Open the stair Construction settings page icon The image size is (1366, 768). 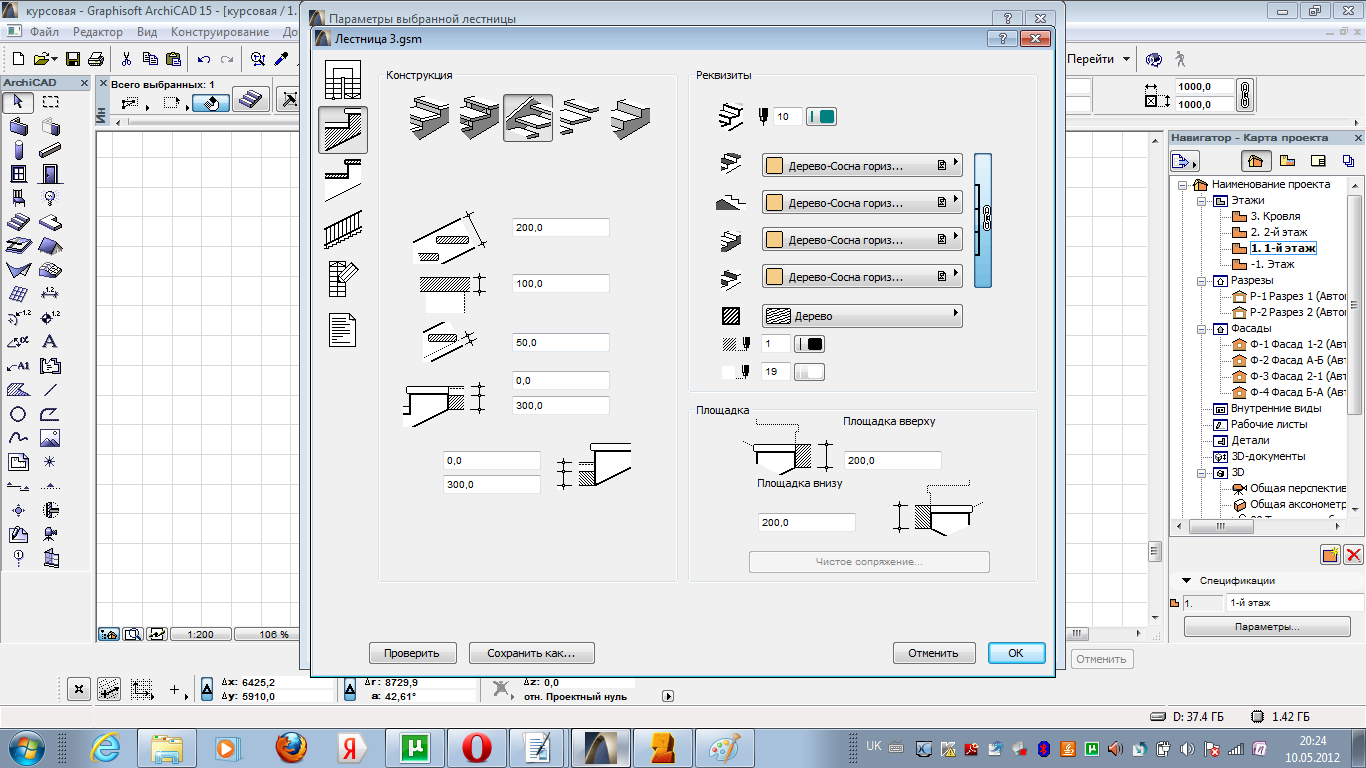pos(343,130)
